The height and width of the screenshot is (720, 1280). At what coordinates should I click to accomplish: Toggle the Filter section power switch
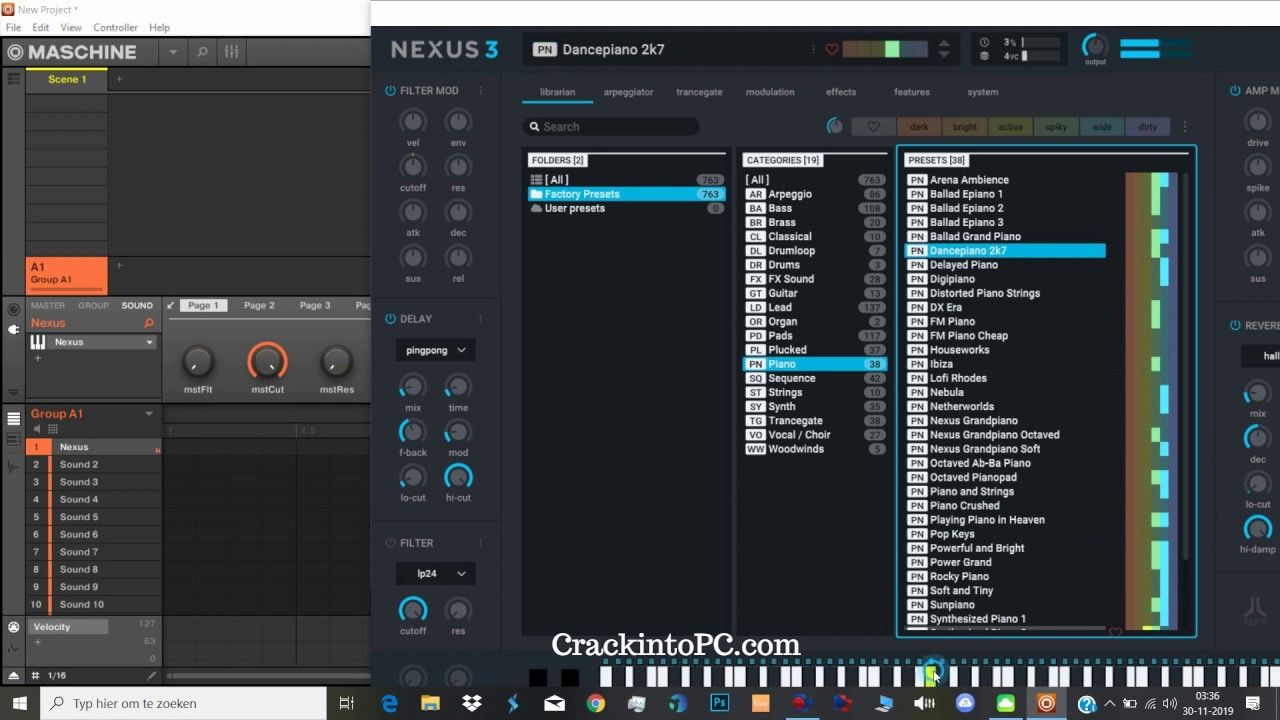click(x=390, y=543)
